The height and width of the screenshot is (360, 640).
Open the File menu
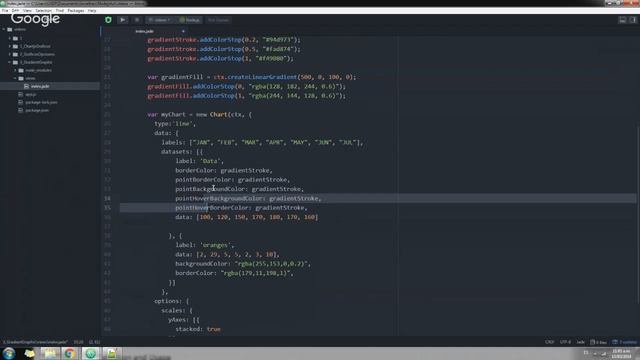(x=5, y=11)
